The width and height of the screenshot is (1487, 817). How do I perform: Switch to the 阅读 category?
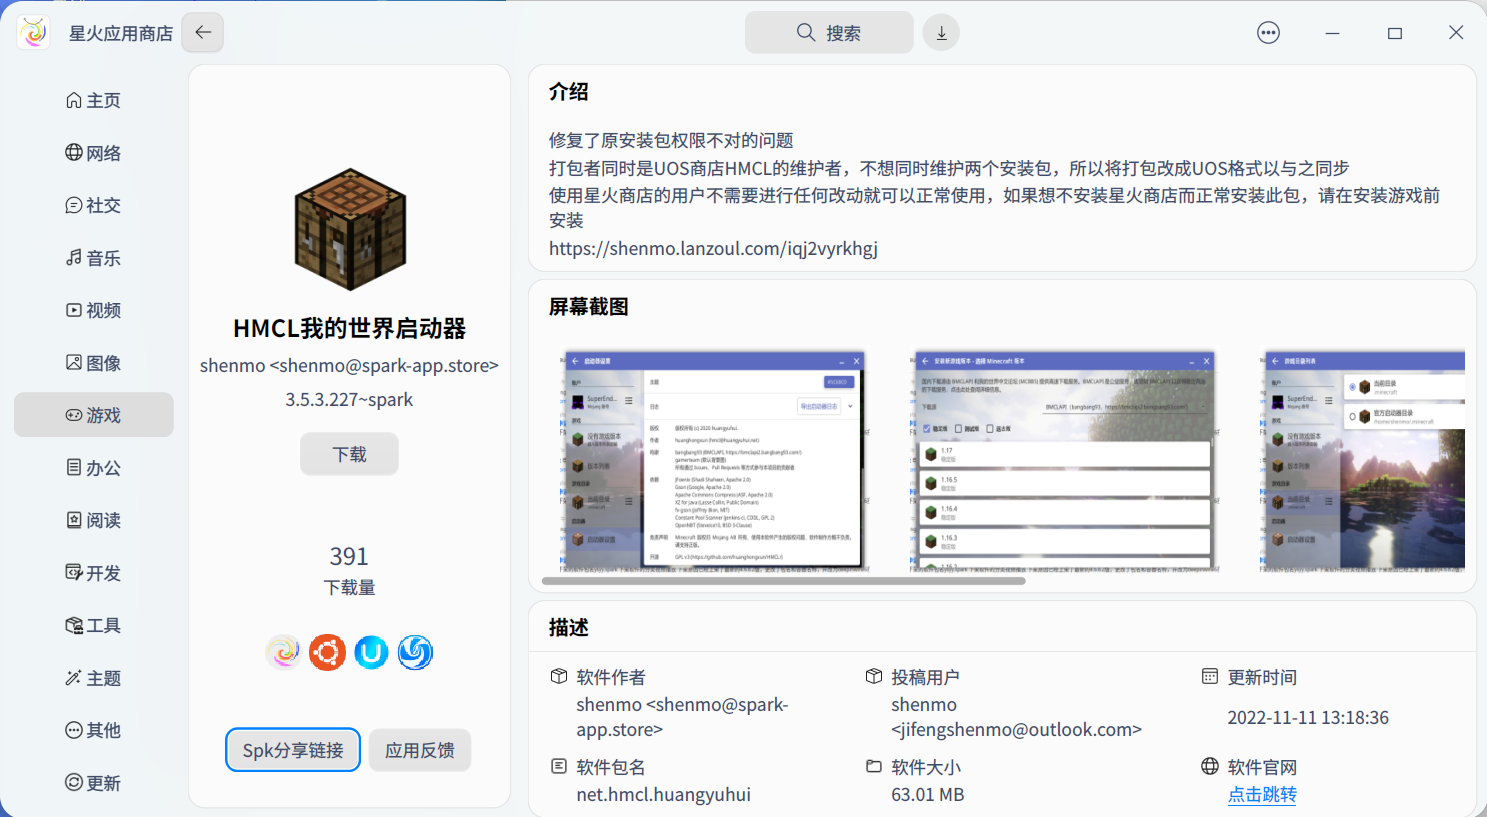[94, 520]
